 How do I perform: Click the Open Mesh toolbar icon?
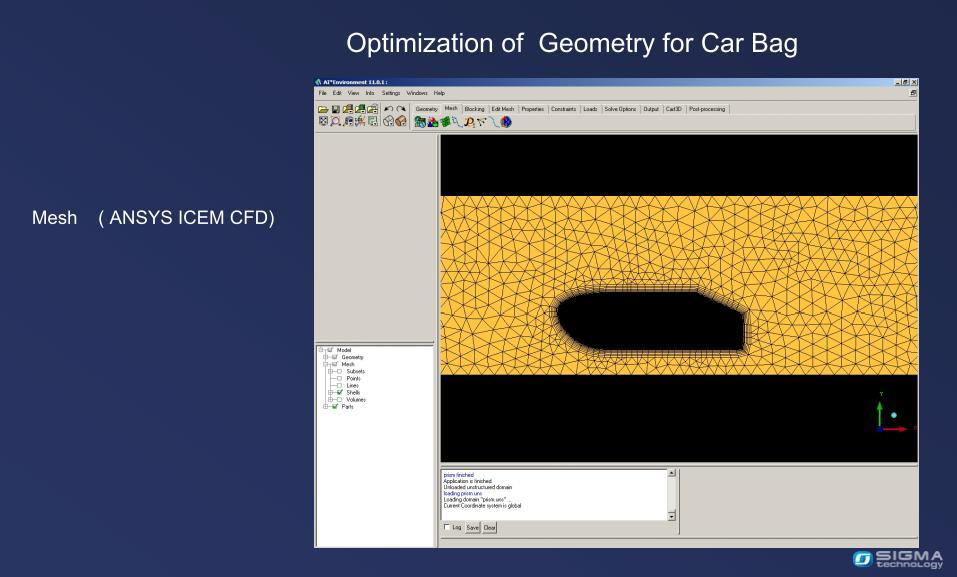click(x=360, y=109)
